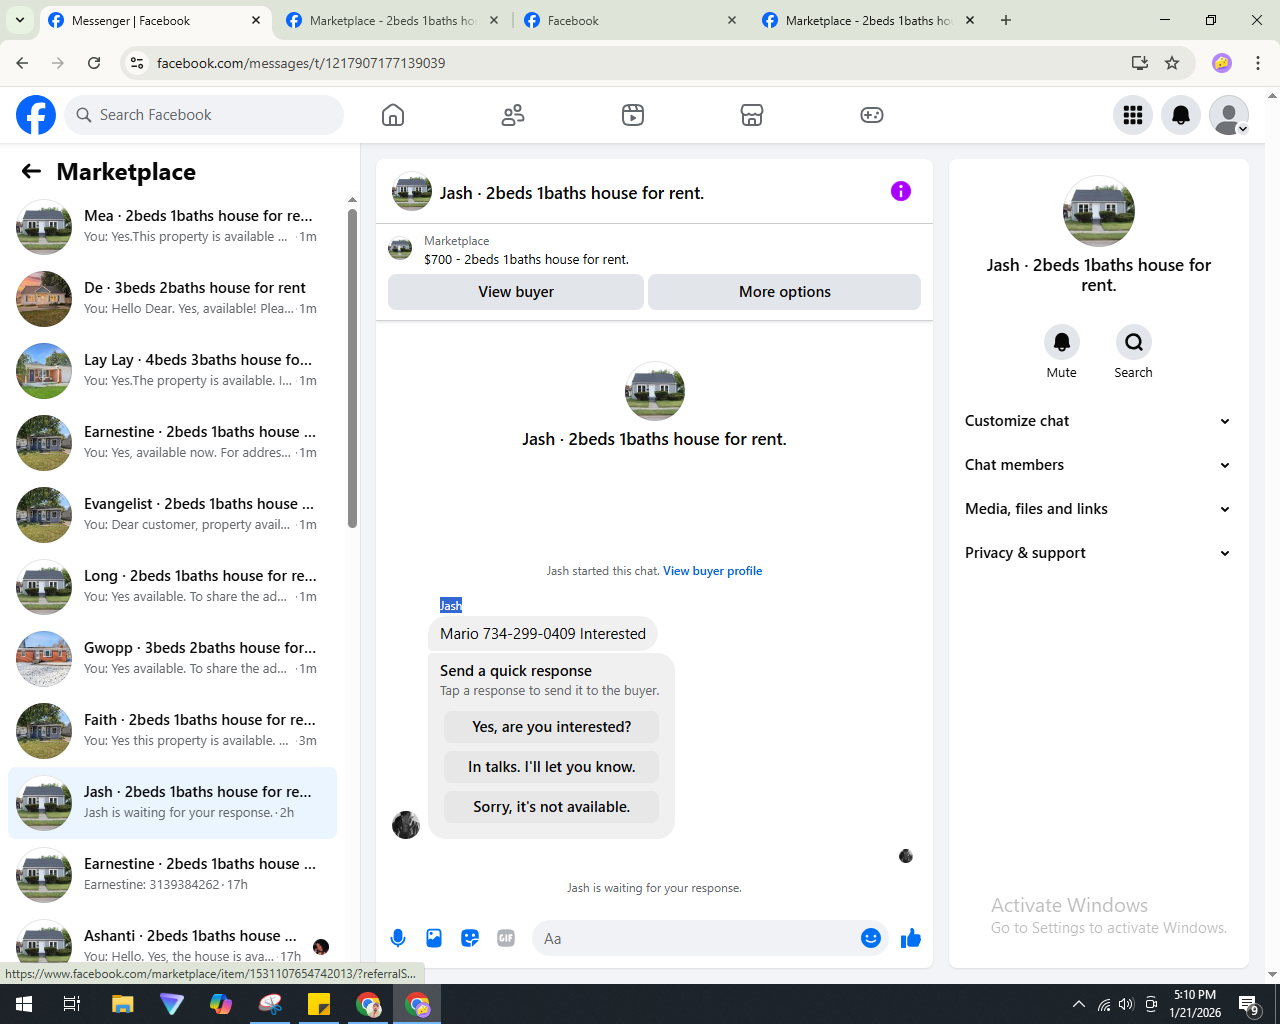
Task: Expand Media, files and links section
Action: [1098, 509]
